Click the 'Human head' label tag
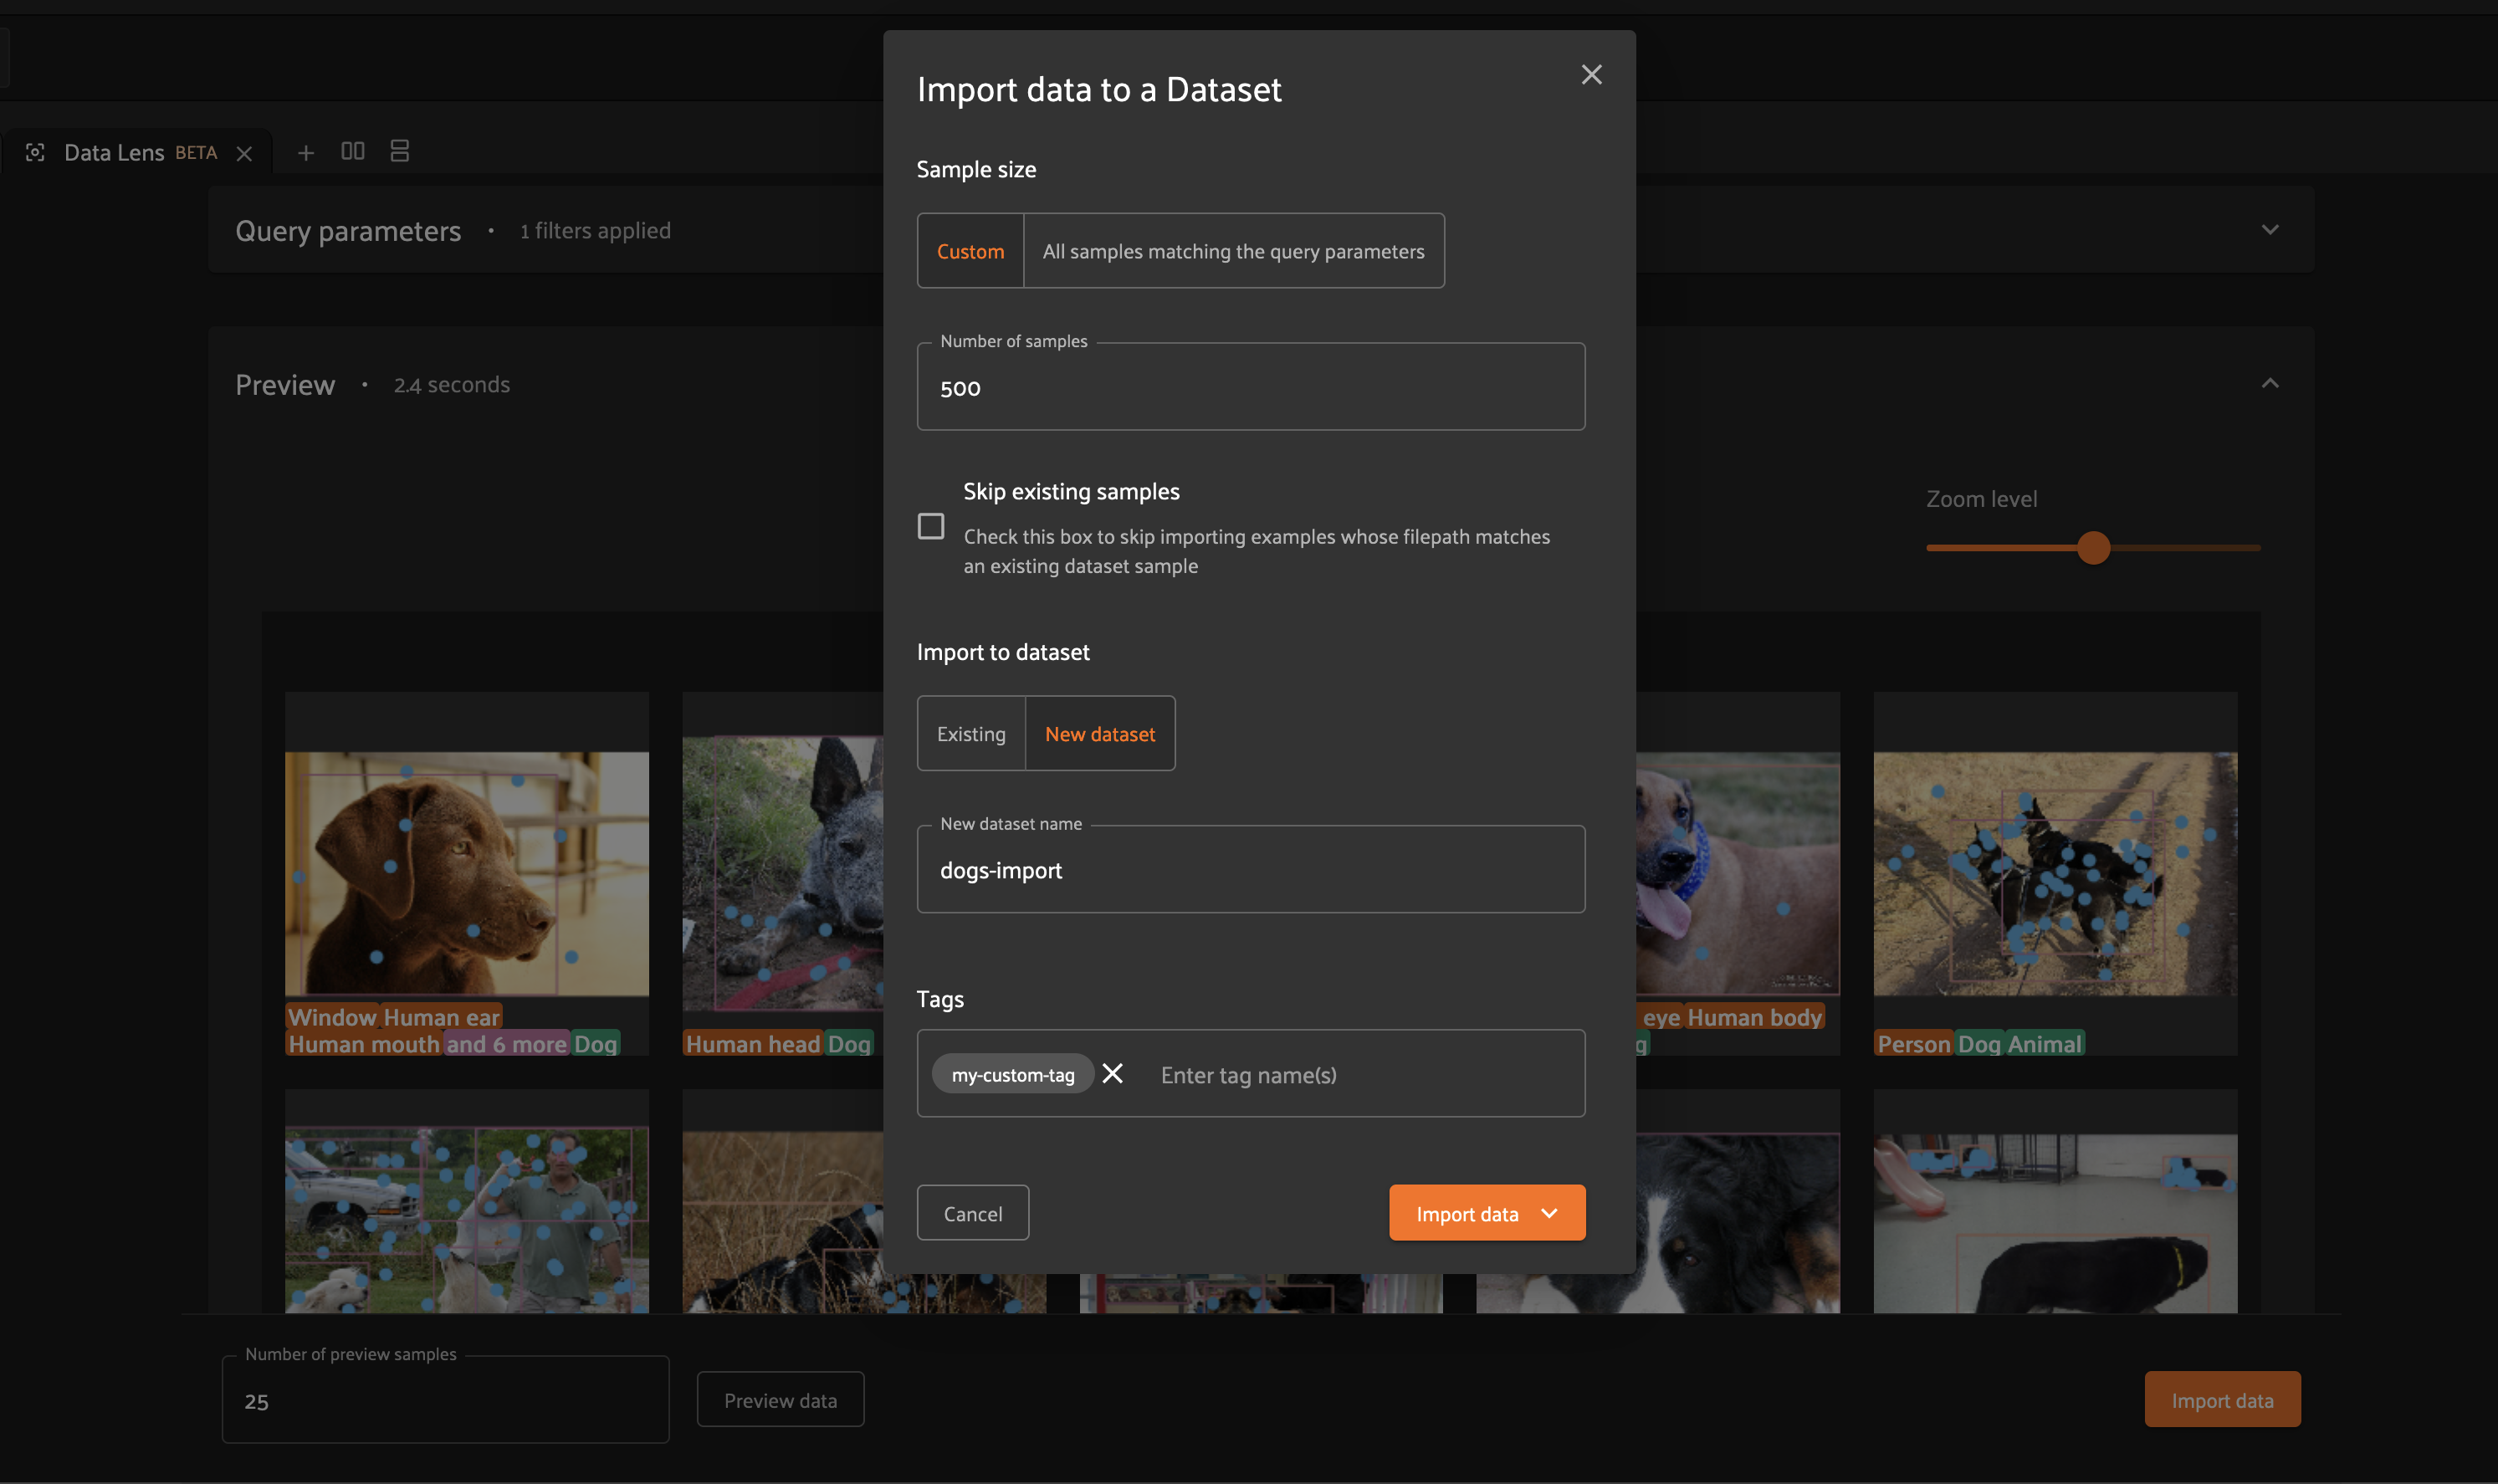Screen dimensions: 2498x1484 pyautogui.click(x=752, y=1044)
